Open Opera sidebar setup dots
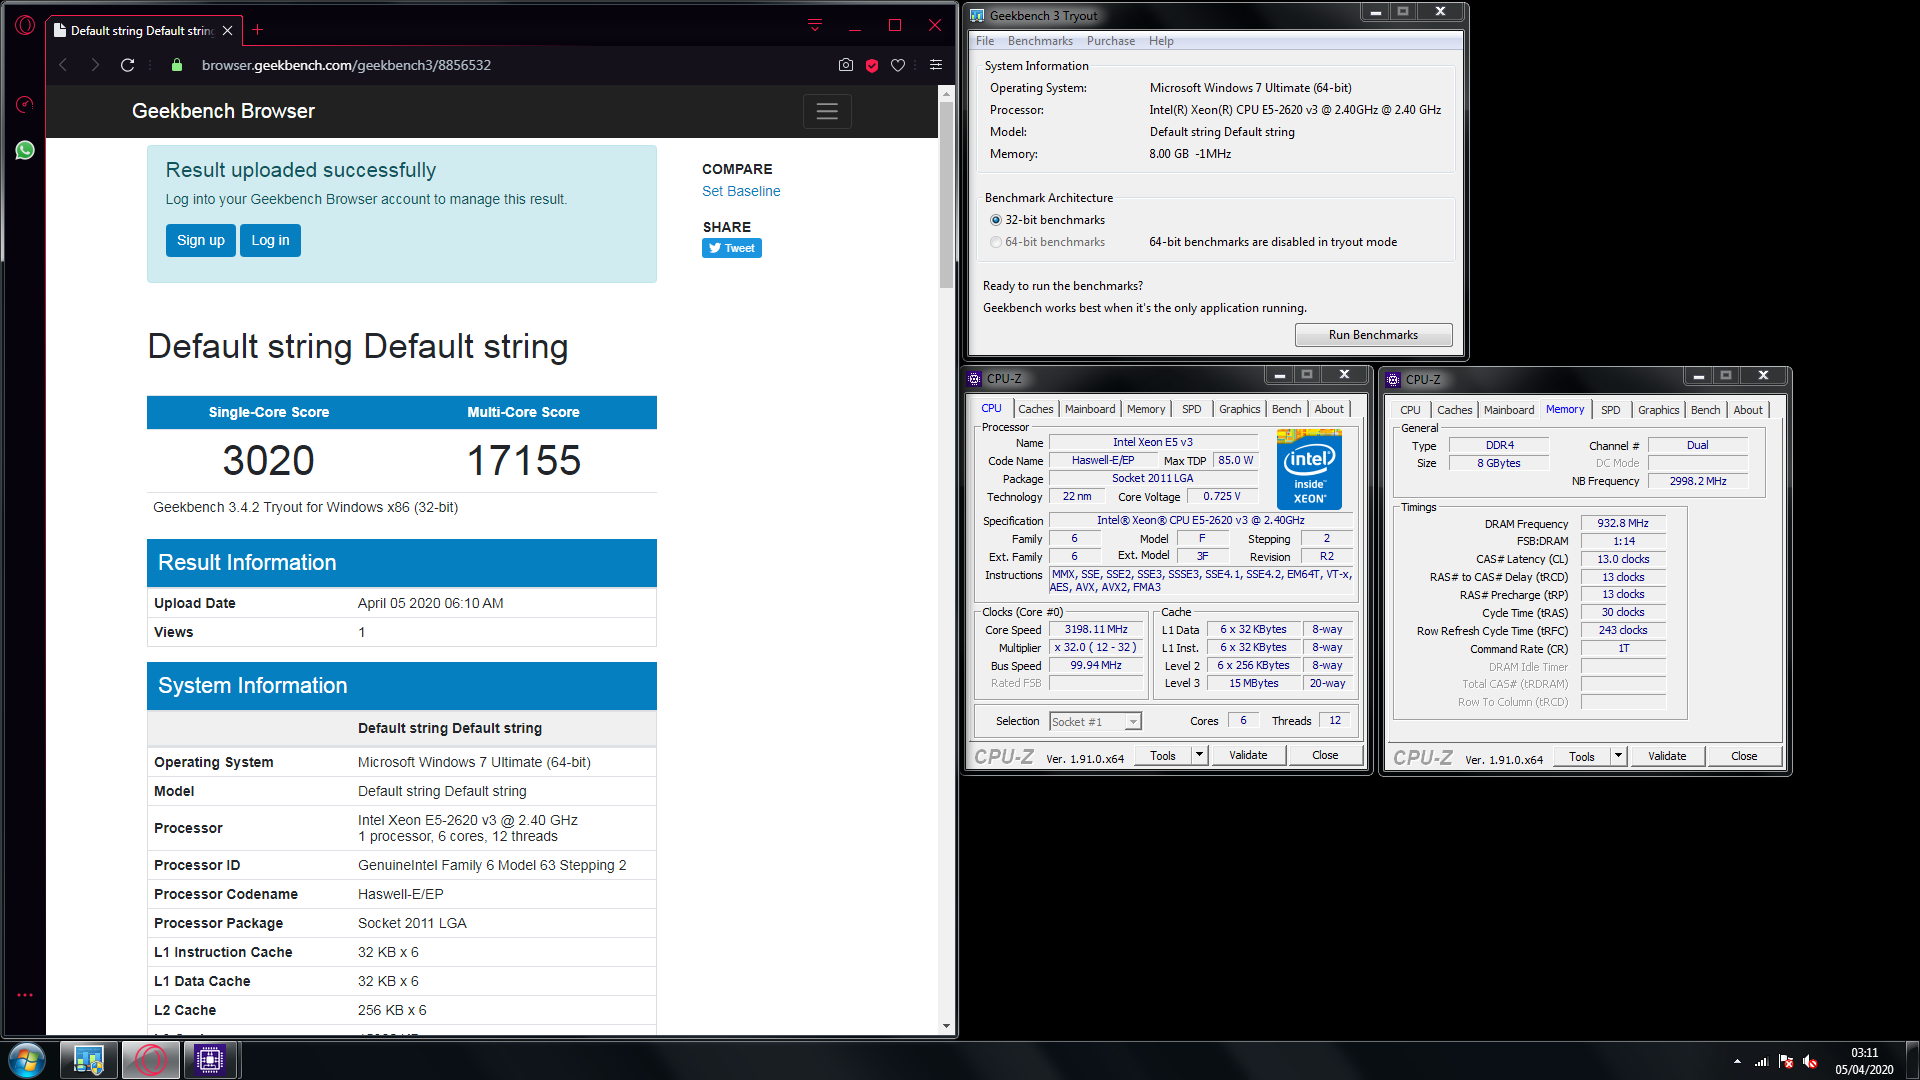1920x1080 pixels. click(25, 995)
